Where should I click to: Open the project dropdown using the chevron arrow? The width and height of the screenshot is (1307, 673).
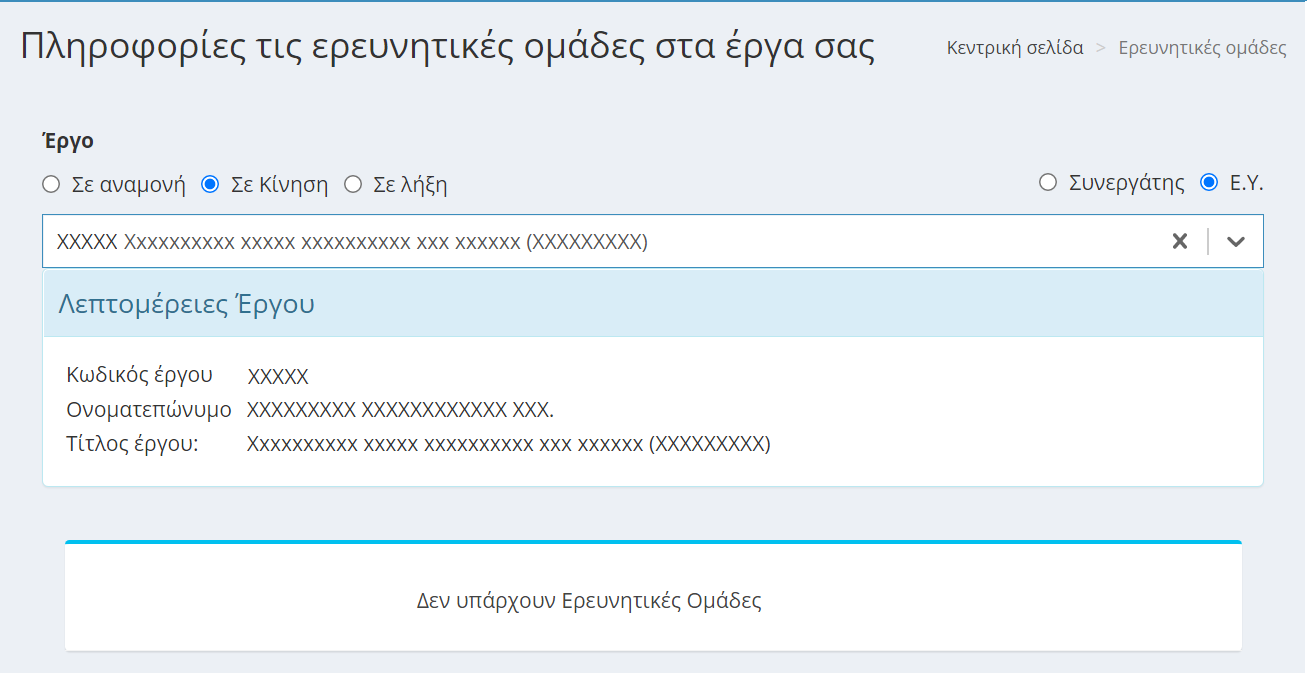pos(1235,240)
